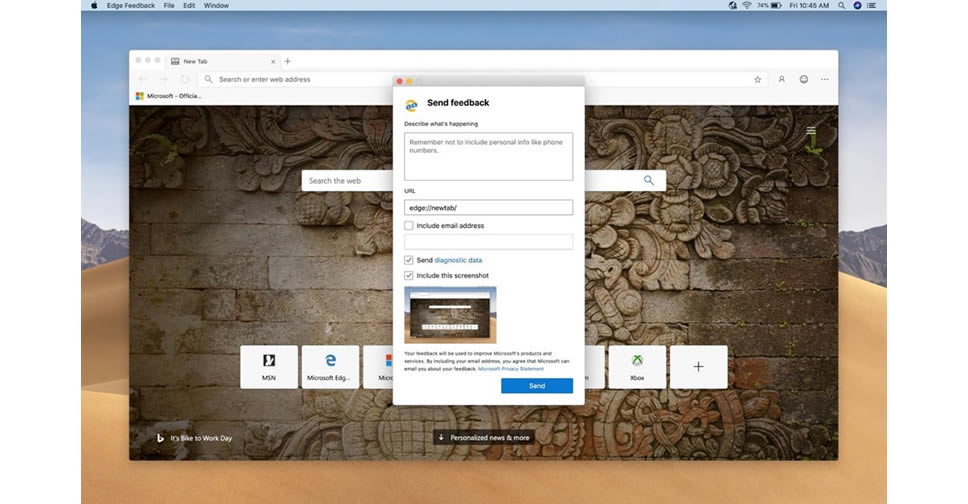Enable the Include email address checkbox
Screen dimensions: 968x504
(409, 226)
